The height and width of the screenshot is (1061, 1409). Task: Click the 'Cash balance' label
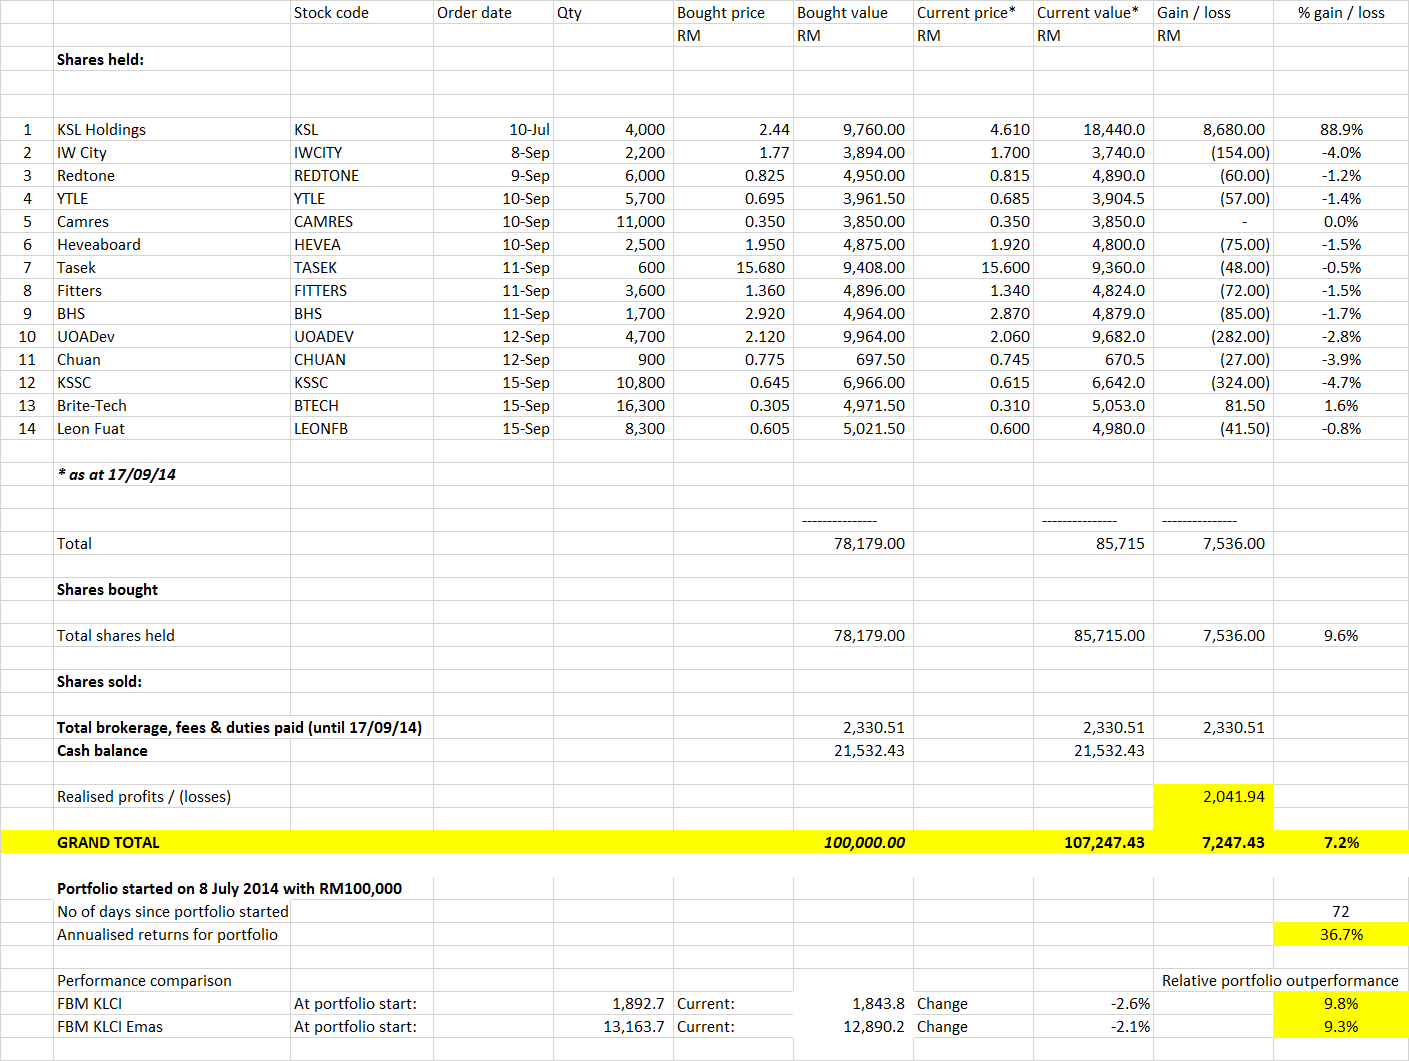[102, 751]
